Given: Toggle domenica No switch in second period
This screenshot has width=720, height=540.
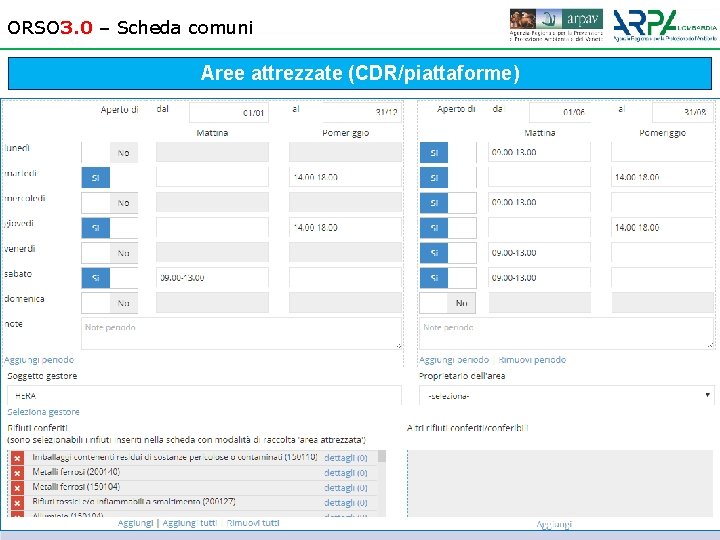Looking at the screenshot, I should (x=448, y=303).
